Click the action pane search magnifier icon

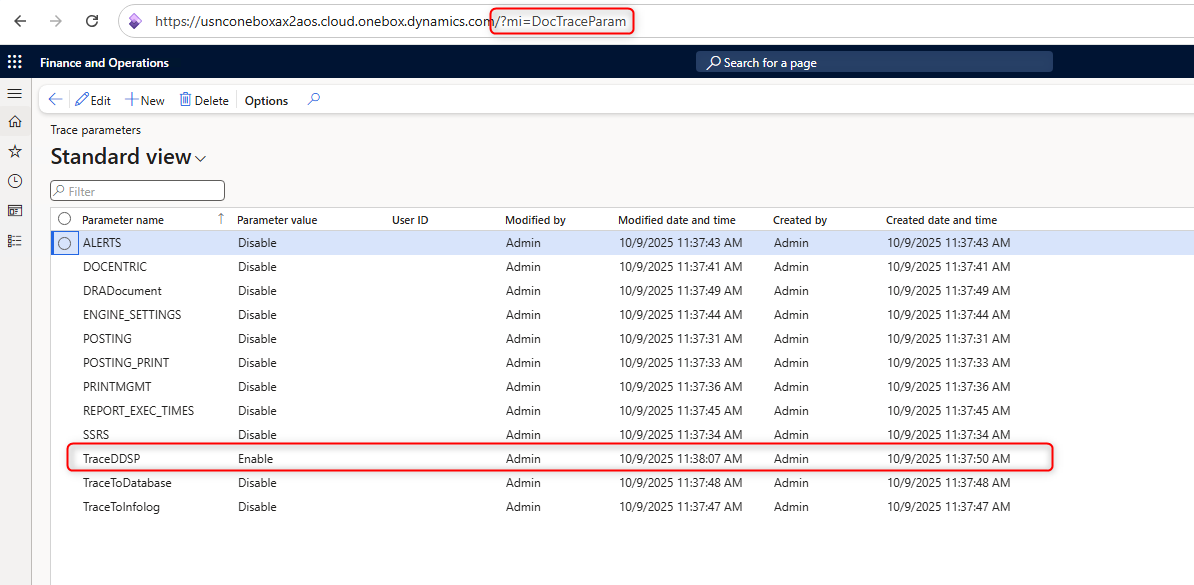(313, 100)
